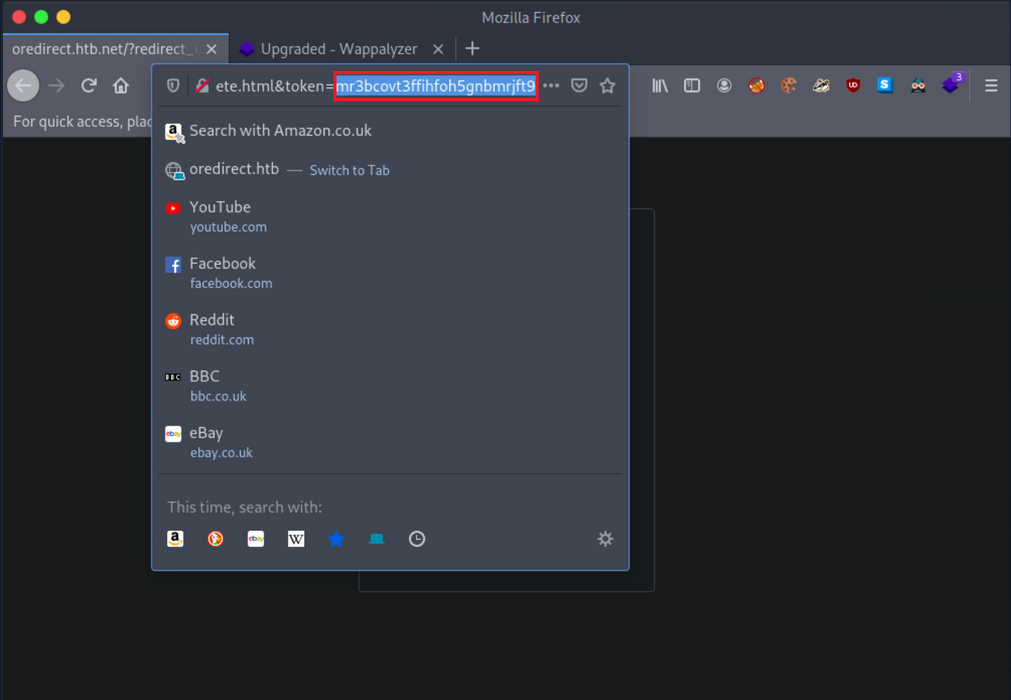The width and height of the screenshot is (1011, 700).
Task: Toggle the sidebar view
Action: pyautogui.click(x=692, y=86)
